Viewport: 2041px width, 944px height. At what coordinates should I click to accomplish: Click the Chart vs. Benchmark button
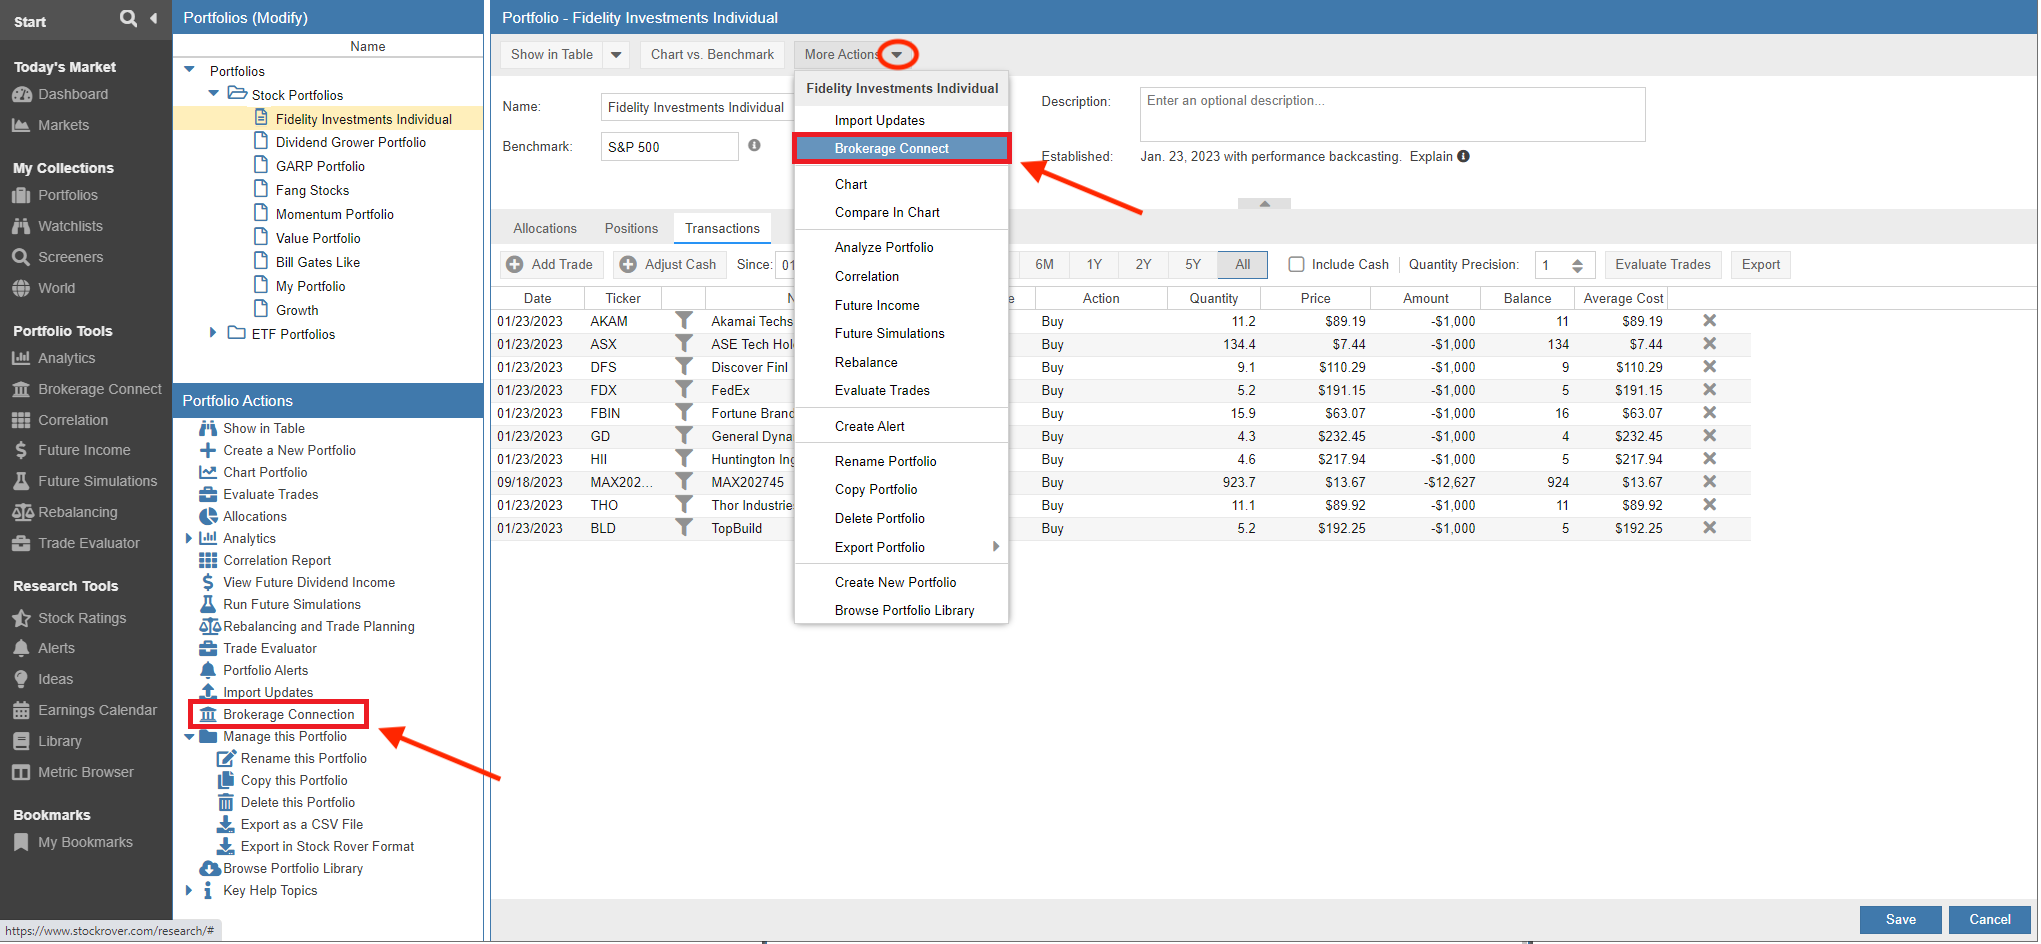point(712,55)
